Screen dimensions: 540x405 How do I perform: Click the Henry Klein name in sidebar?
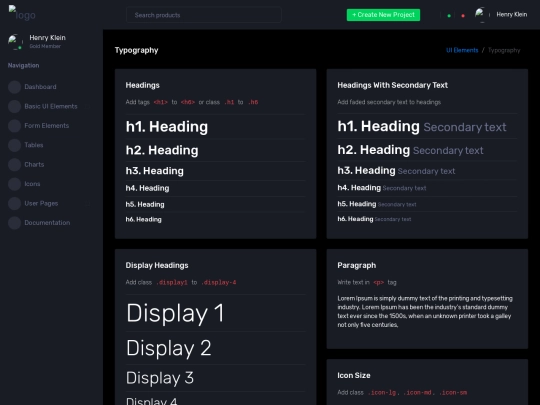(48, 38)
